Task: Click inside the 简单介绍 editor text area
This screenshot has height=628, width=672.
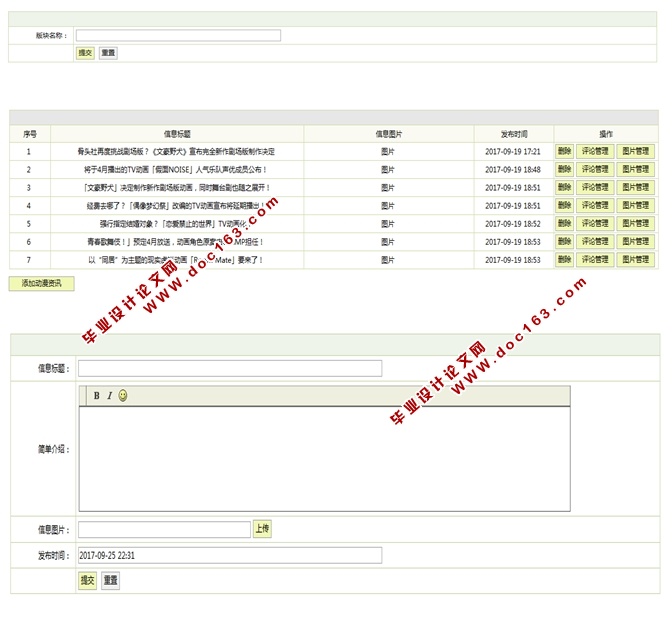Action: coord(324,459)
